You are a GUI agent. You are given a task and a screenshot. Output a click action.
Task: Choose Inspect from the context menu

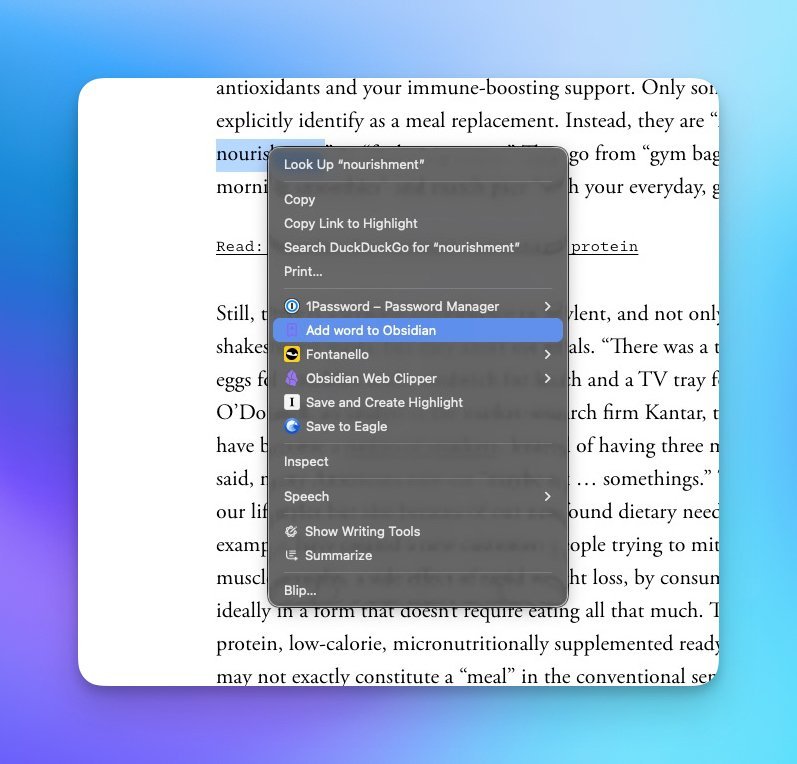coord(417,461)
